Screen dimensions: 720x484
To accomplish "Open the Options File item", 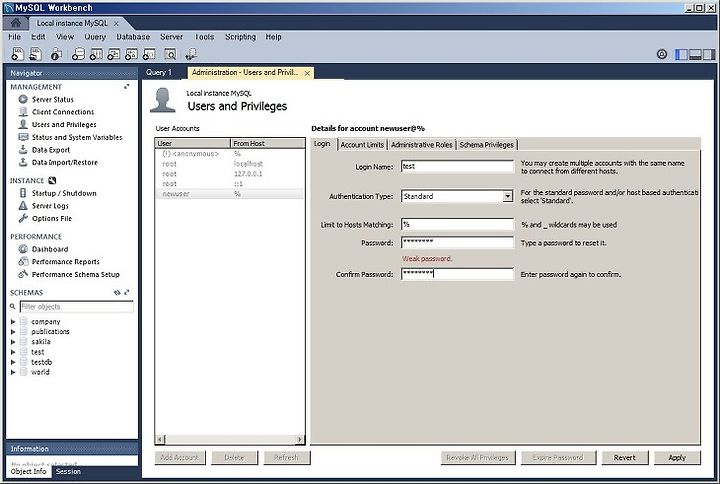I will (52, 219).
